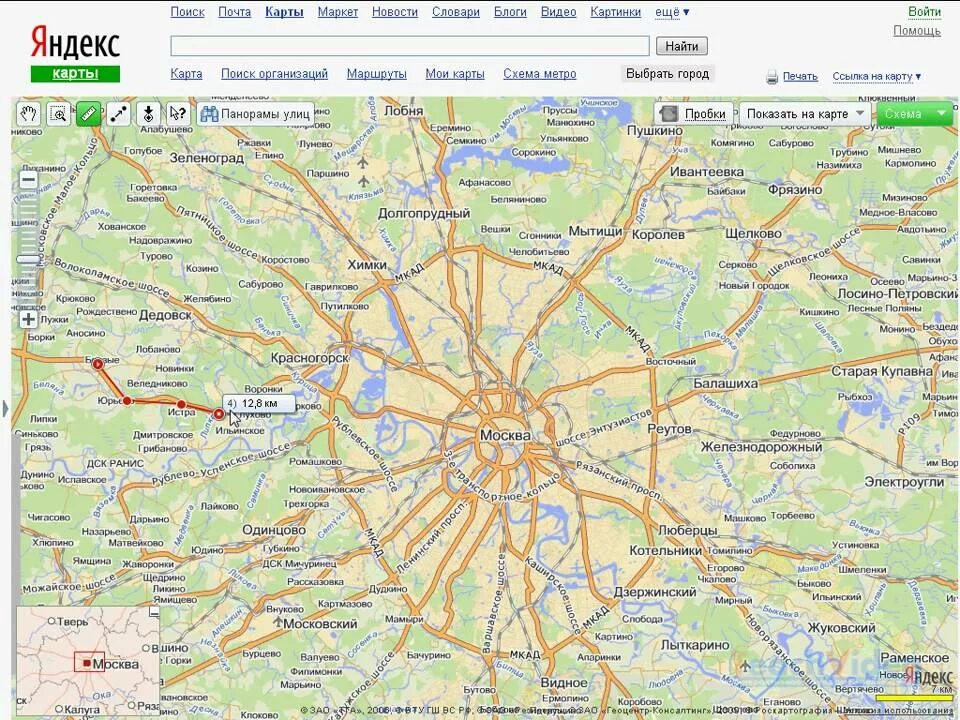Open the Помощь help link
The image size is (960, 720).
coord(917,31)
